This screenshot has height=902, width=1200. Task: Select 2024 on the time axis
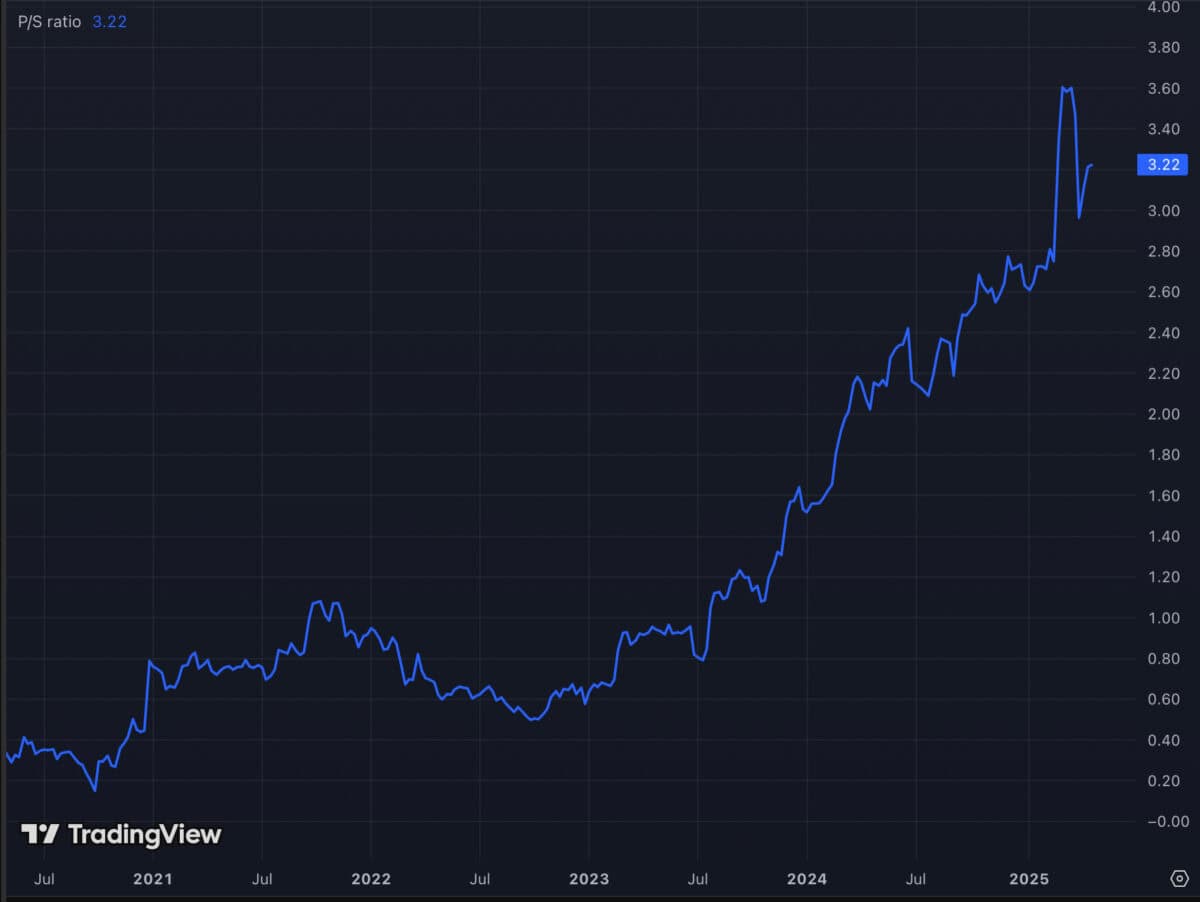806,879
